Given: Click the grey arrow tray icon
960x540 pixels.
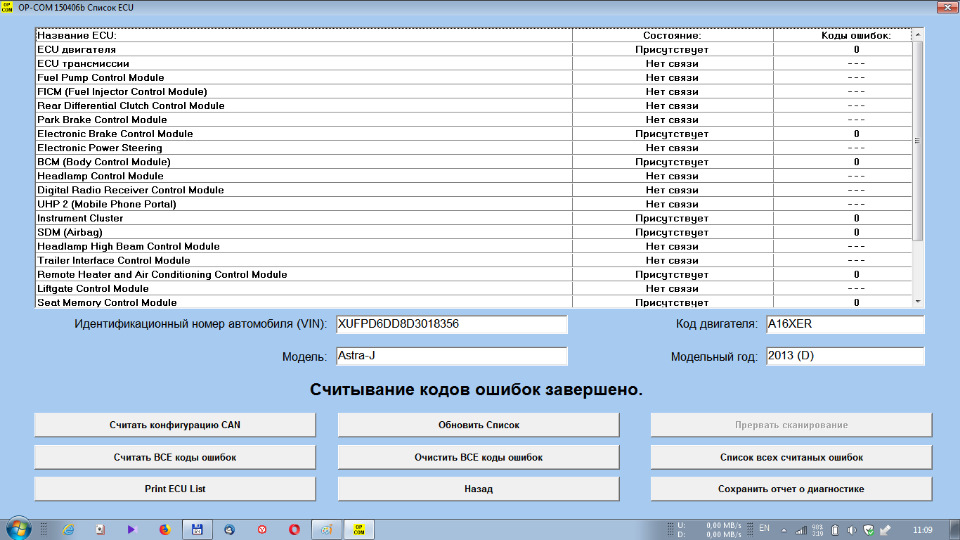Looking at the screenshot, I should tap(885, 530).
